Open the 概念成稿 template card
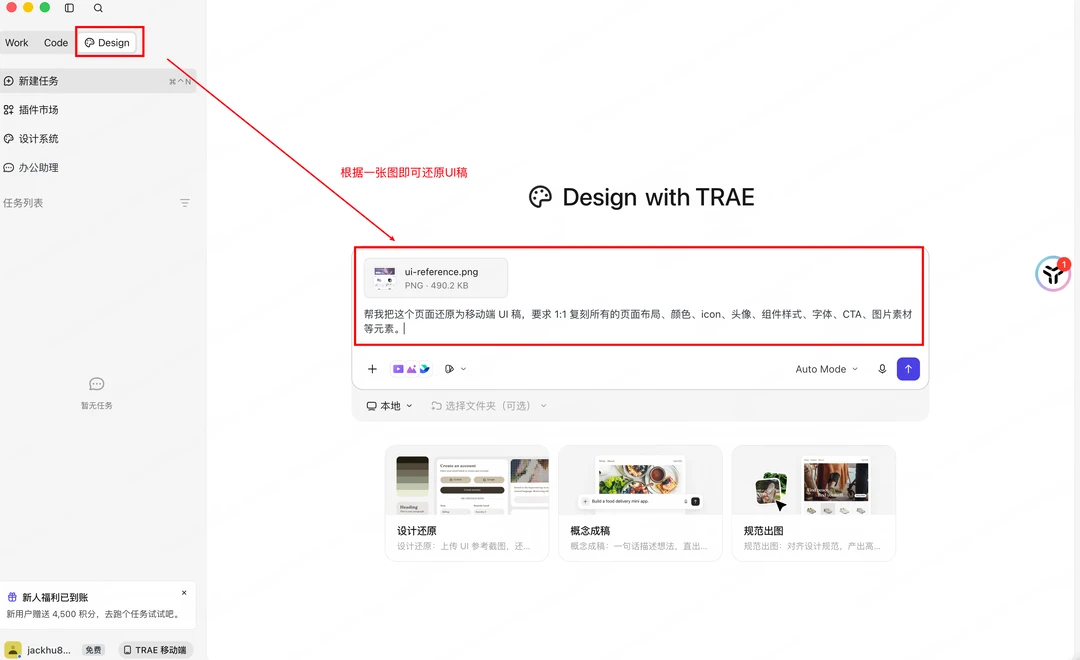1080x660 pixels. 640,503
